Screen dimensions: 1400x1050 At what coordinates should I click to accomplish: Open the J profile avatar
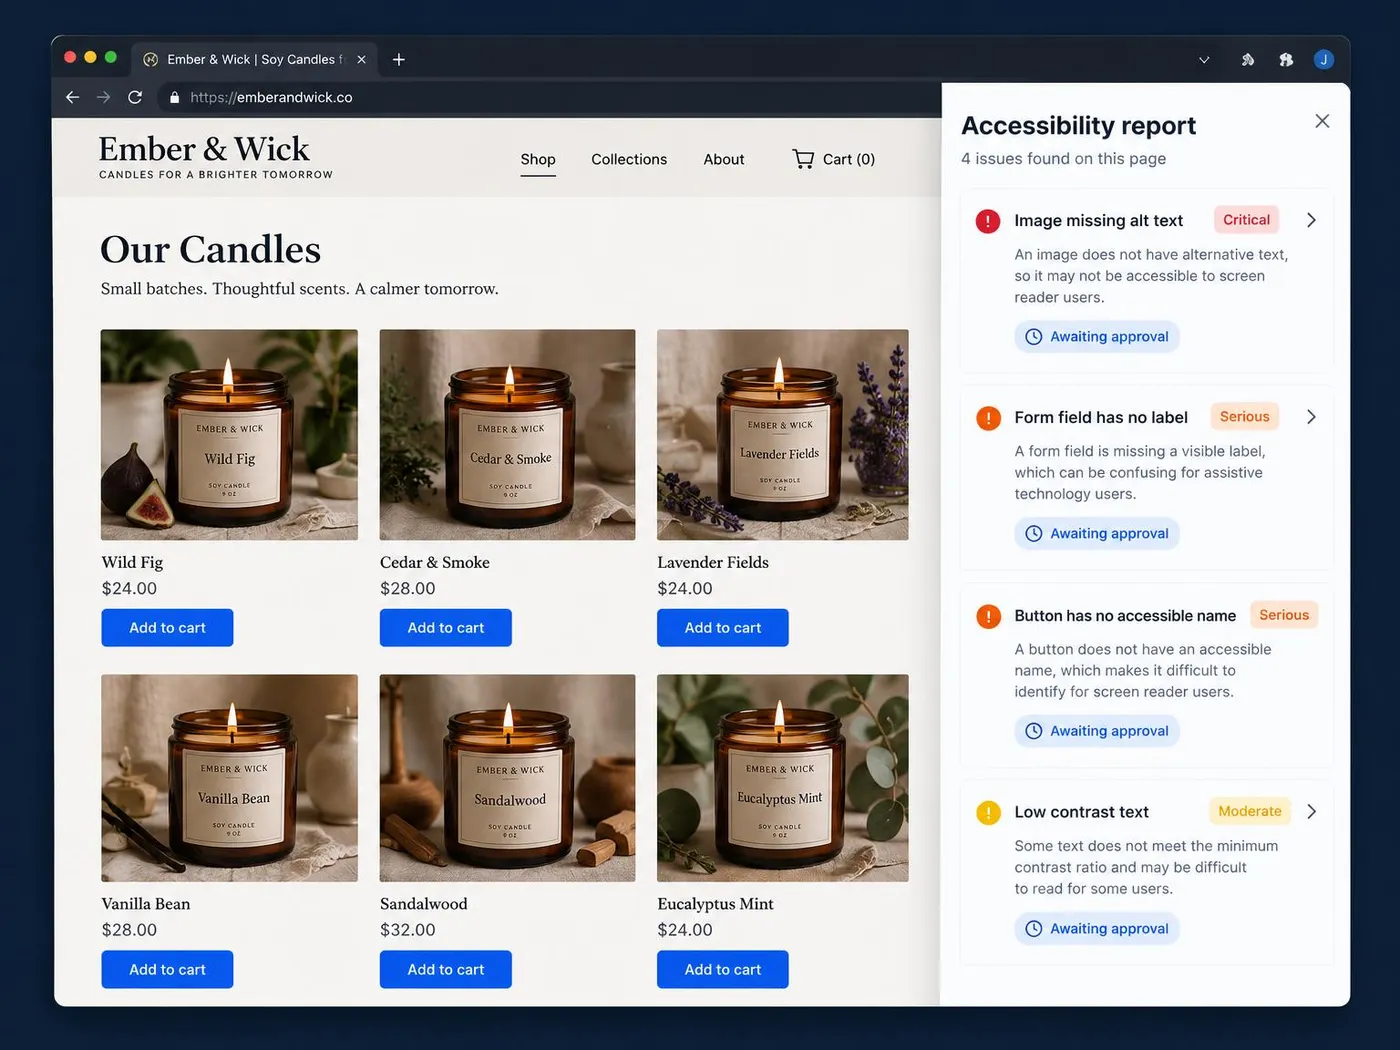[x=1324, y=60]
